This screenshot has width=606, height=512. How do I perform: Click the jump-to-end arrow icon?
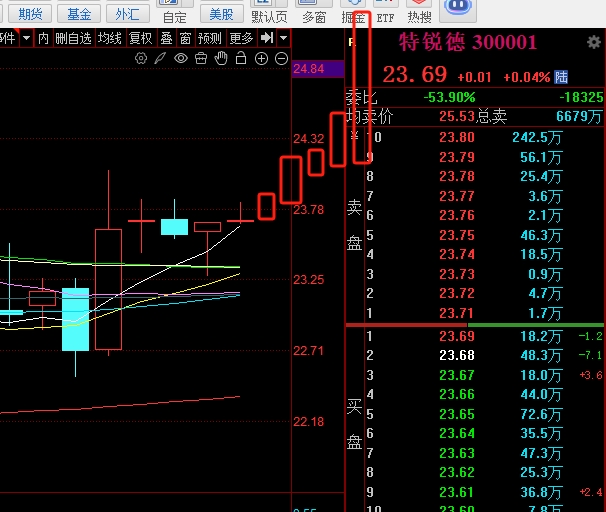[x=267, y=38]
